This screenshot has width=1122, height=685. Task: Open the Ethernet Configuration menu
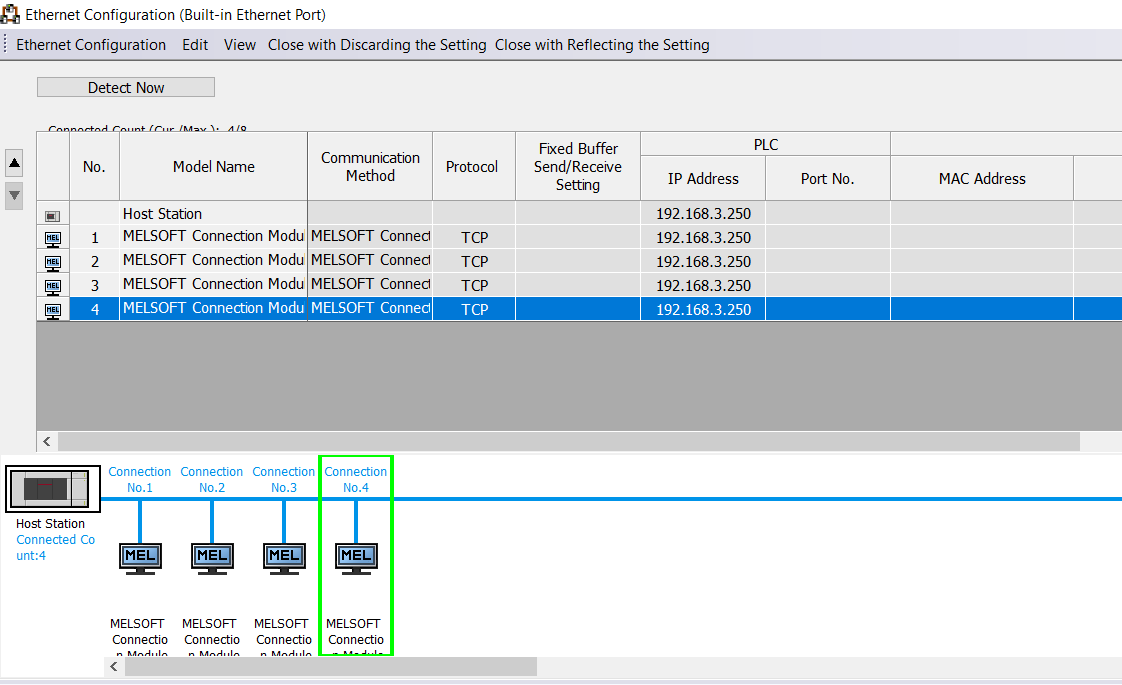coord(91,45)
